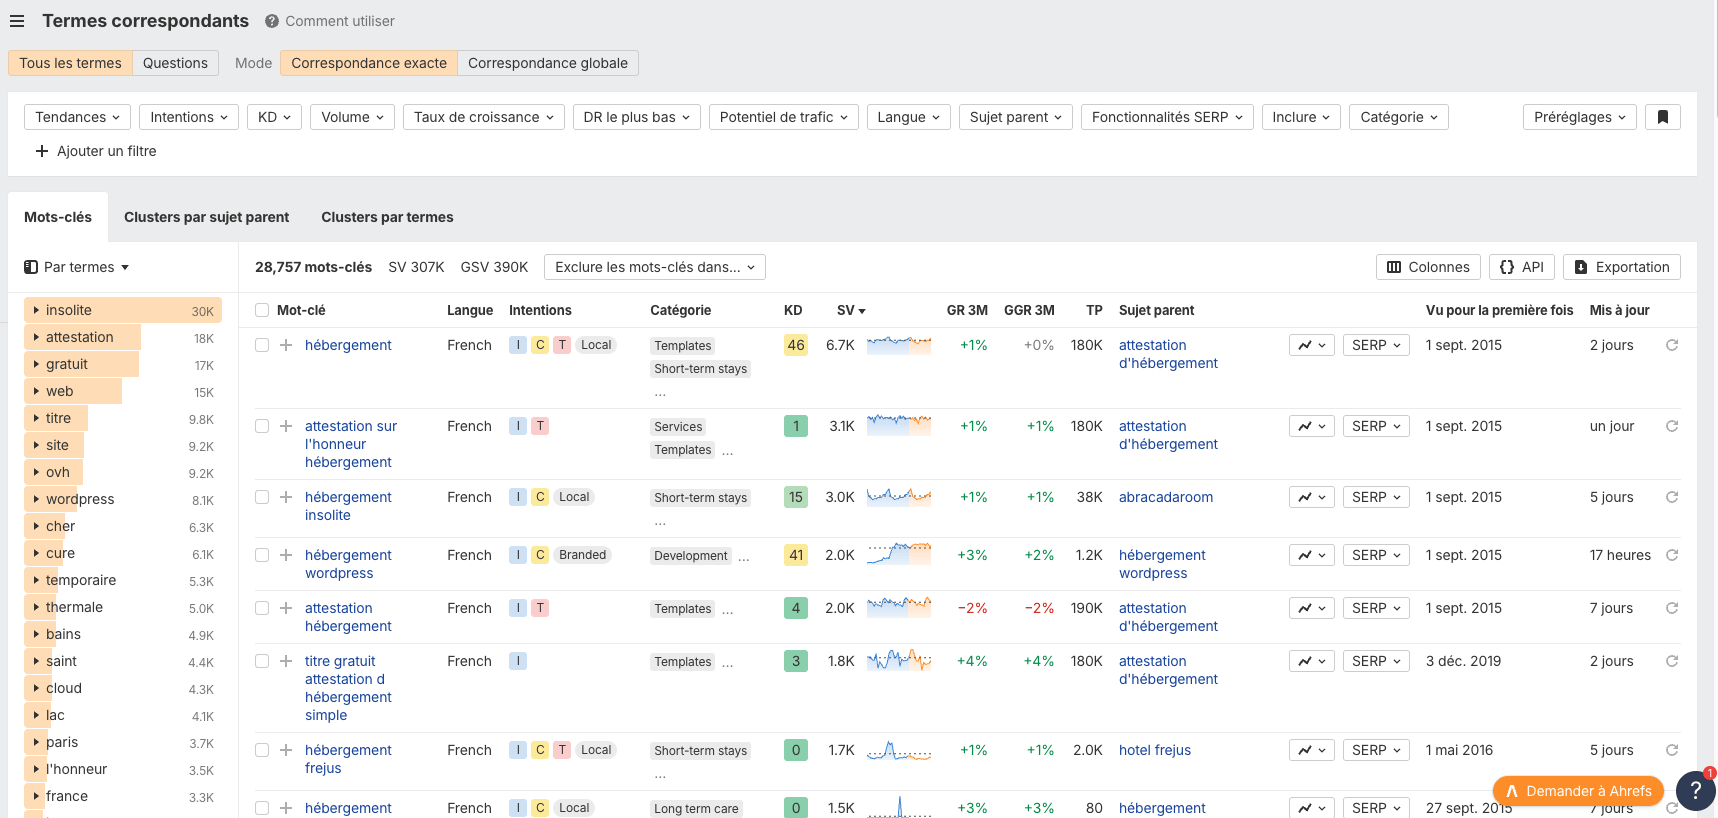Add hébergement keyword to list with plus icon

[x=286, y=345]
